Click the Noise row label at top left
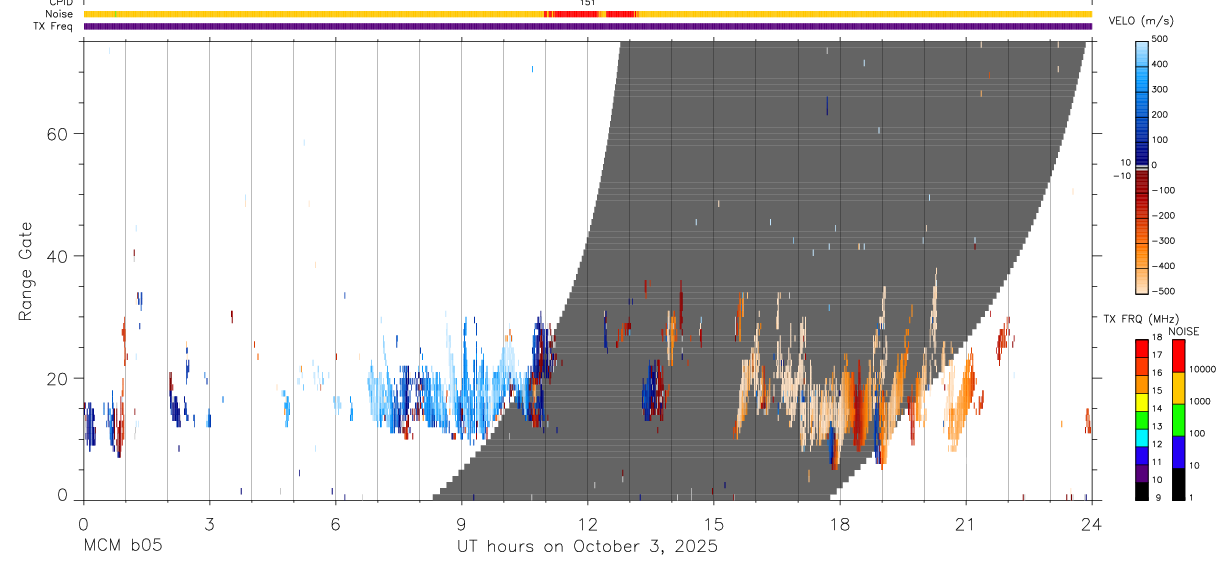1228x567 pixels. [x=60, y=14]
